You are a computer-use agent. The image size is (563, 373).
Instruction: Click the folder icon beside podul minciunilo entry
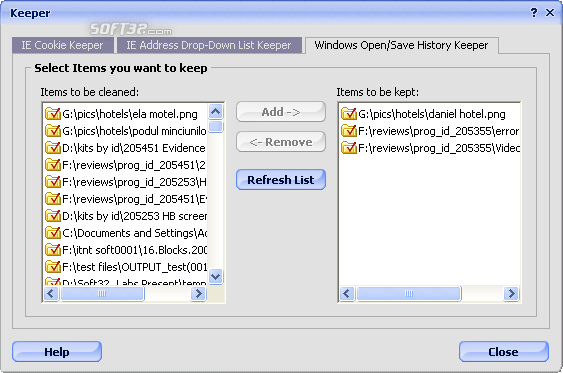click(53, 131)
